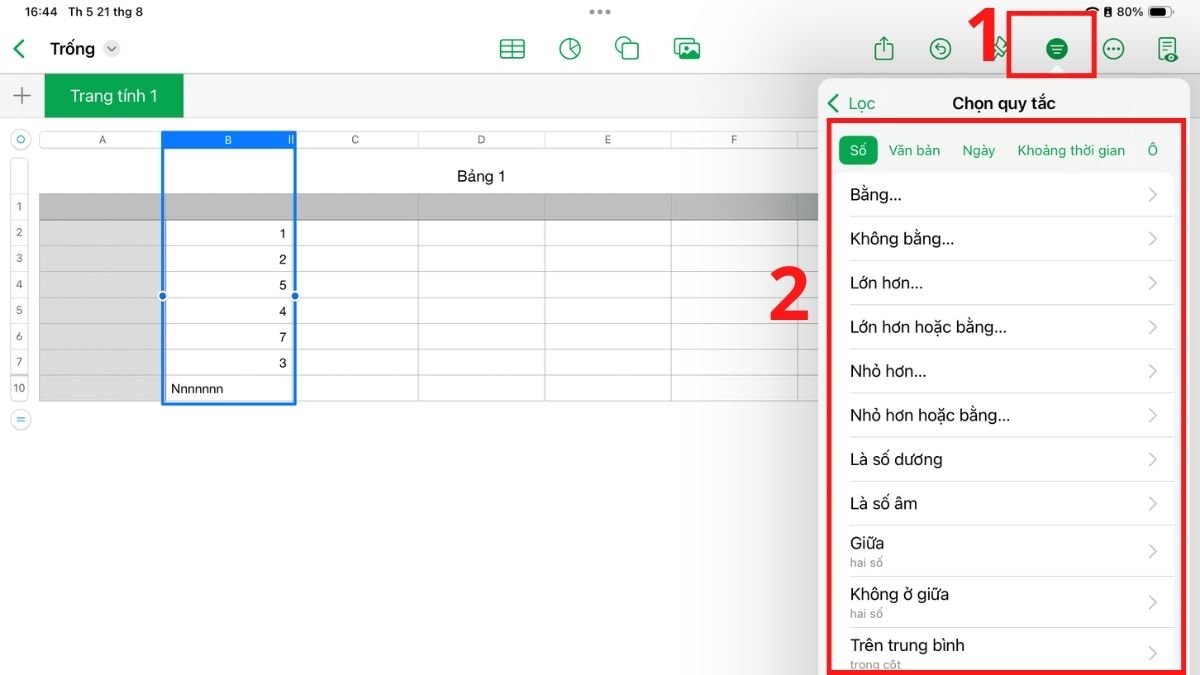The height and width of the screenshot is (675, 1200).
Task: Select row header 5
Action: click(x=19, y=310)
